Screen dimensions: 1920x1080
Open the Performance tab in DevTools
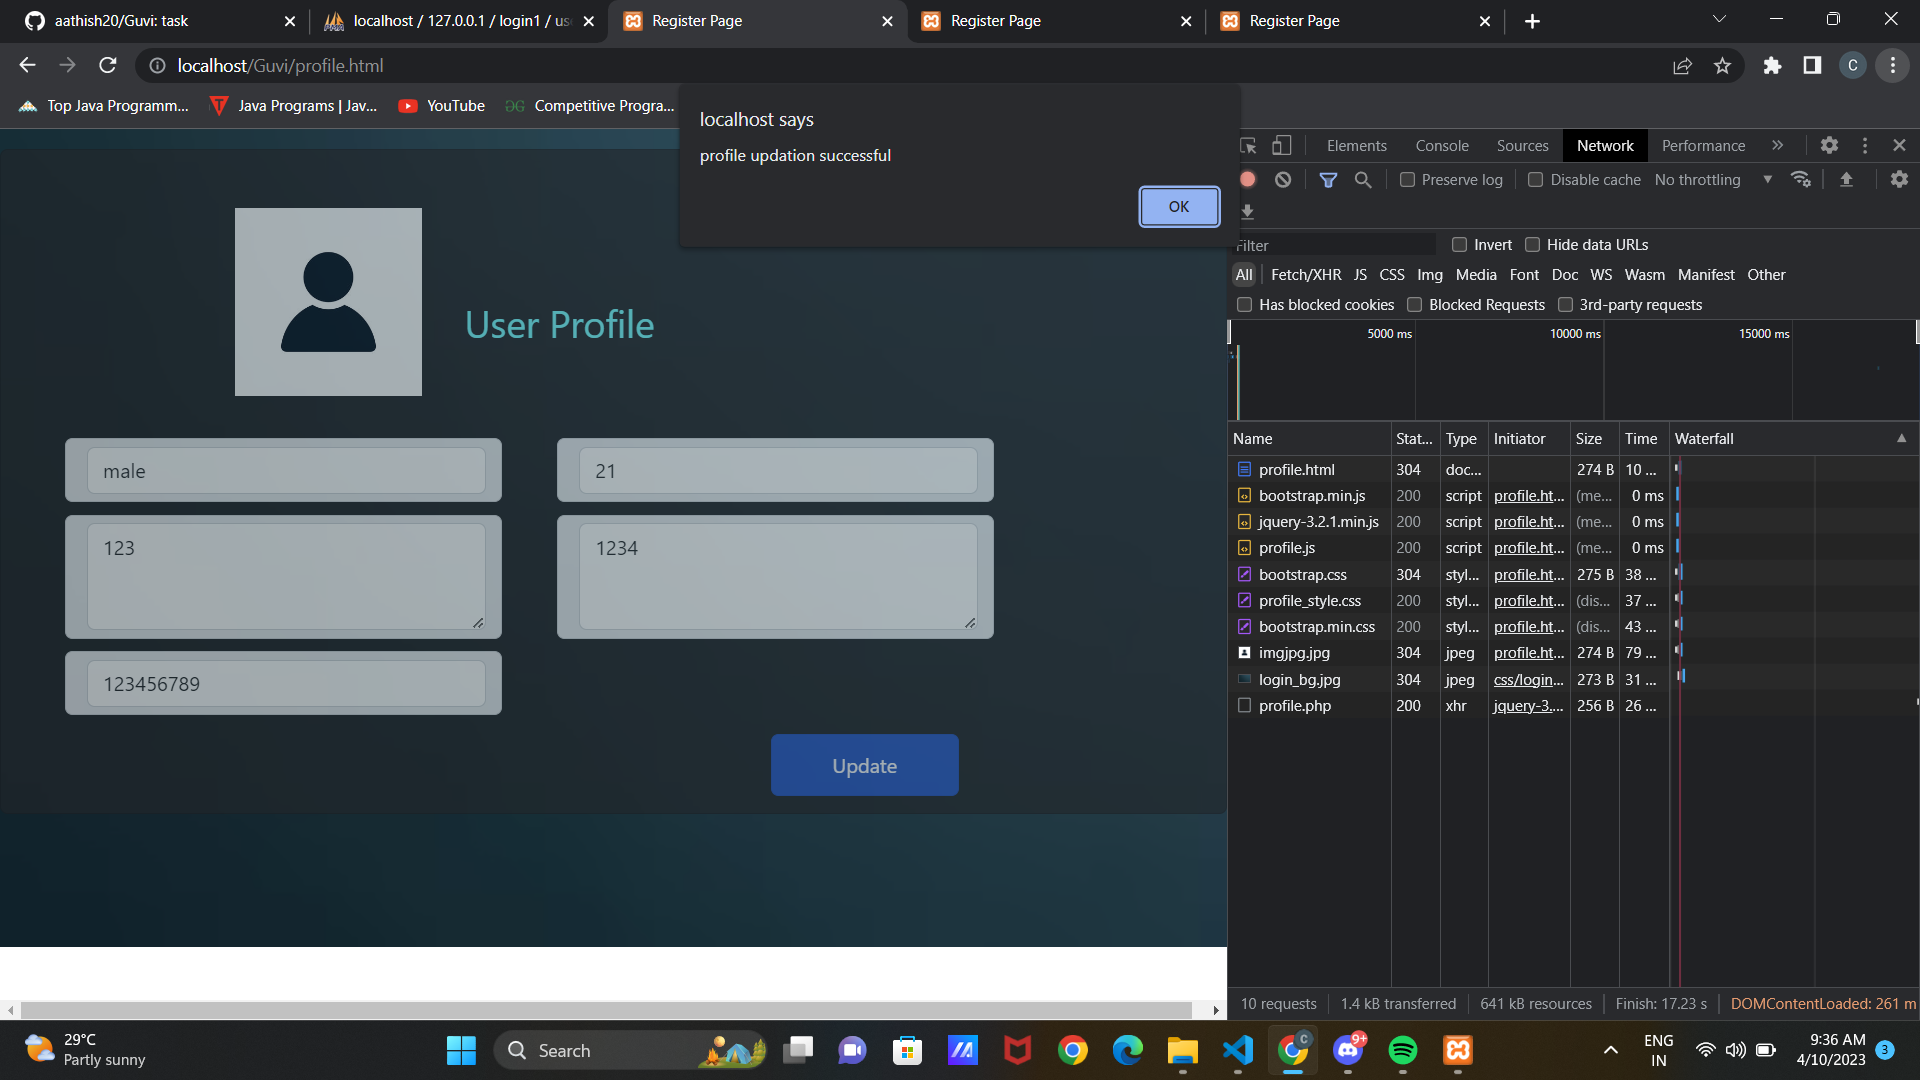point(1702,145)
